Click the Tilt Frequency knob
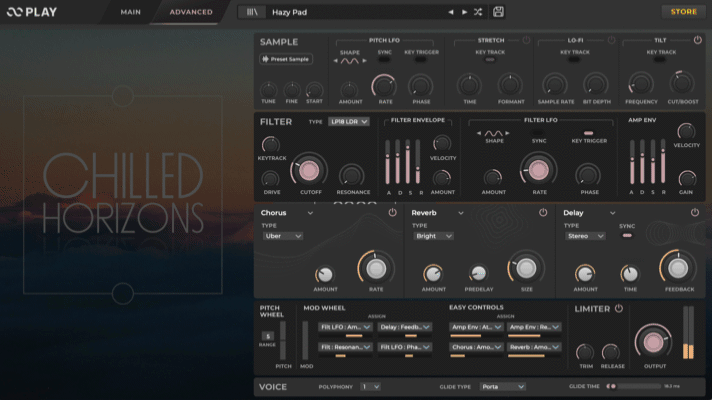Image resolution: width=712 pixels, height=400 pixels. pos(641,84)
